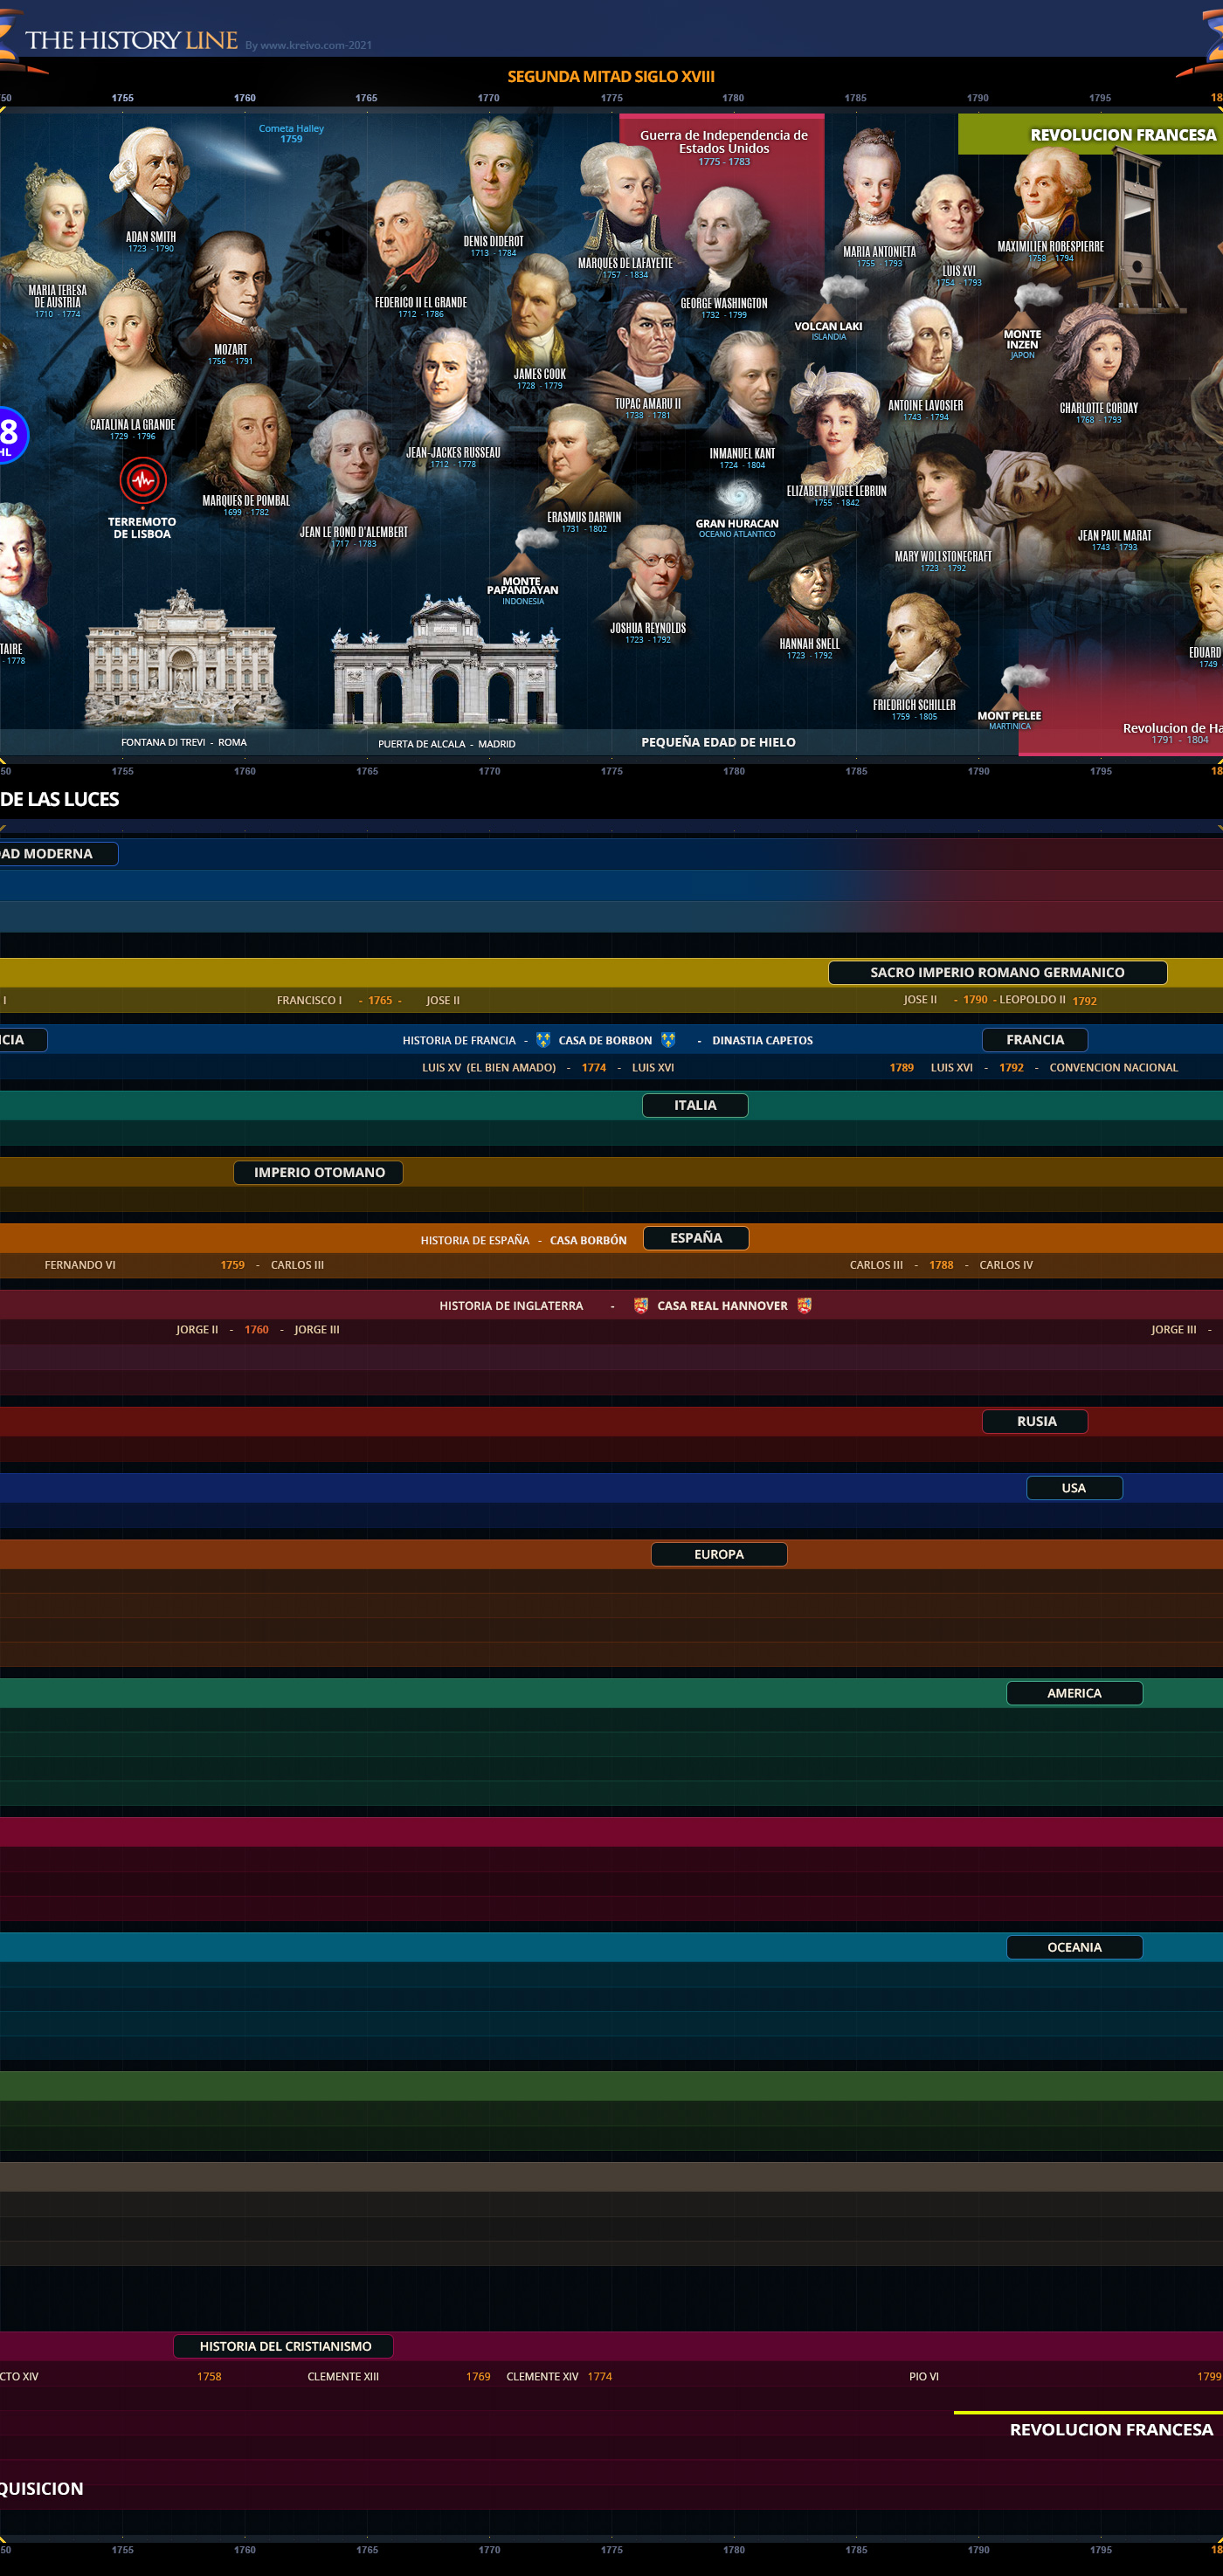Click Revolucion Francesa label at bottom
Screen dimensions: 1223x2576
(x=1111, y=2429)
